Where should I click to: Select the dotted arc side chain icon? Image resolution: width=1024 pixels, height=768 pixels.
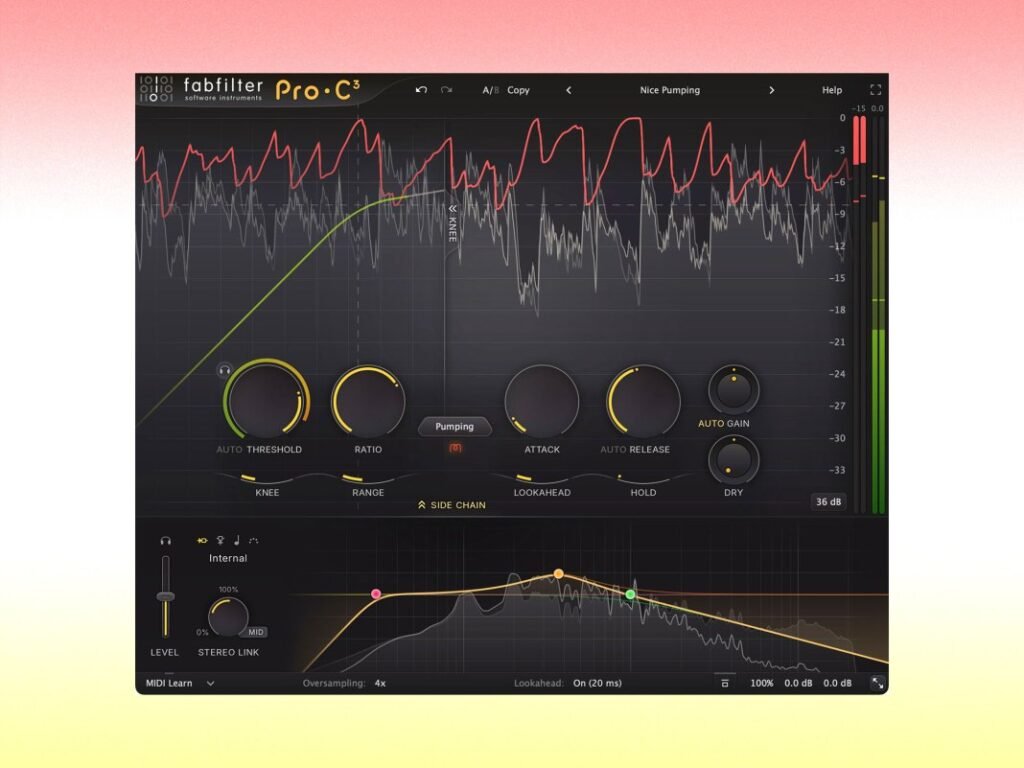(x=253, y=540)
